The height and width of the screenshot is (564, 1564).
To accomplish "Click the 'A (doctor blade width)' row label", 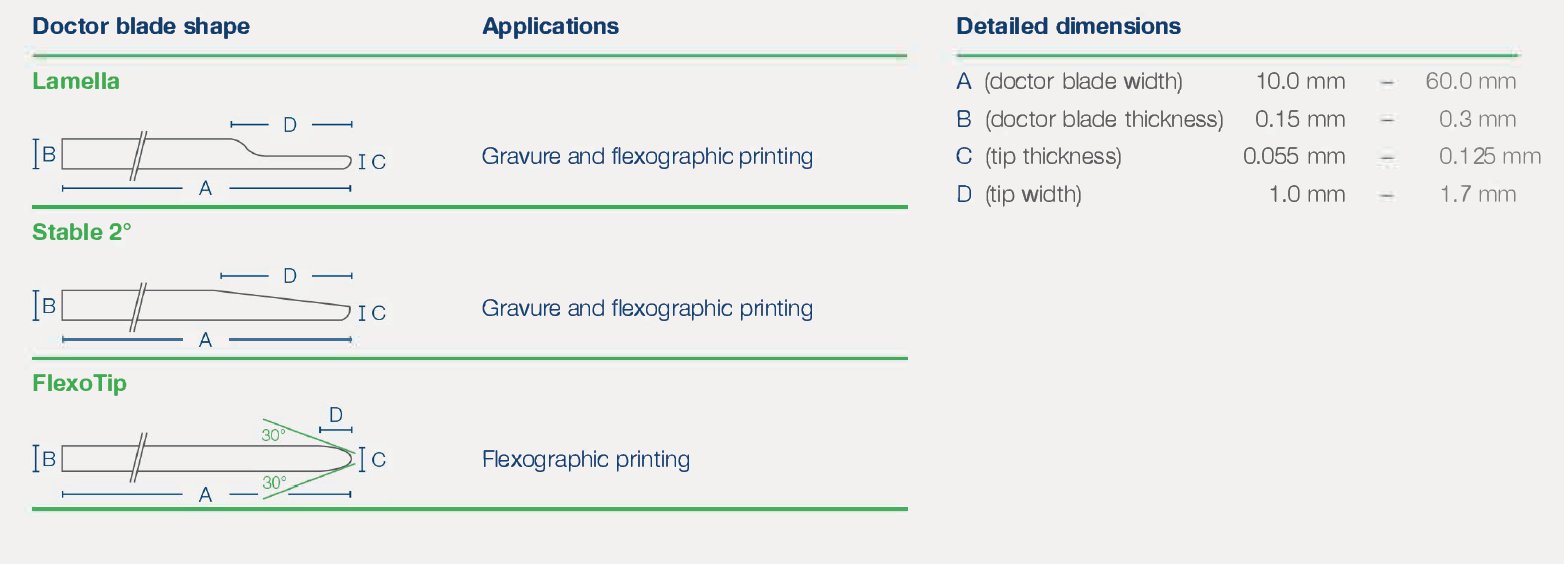I will tap(1069, 81).
